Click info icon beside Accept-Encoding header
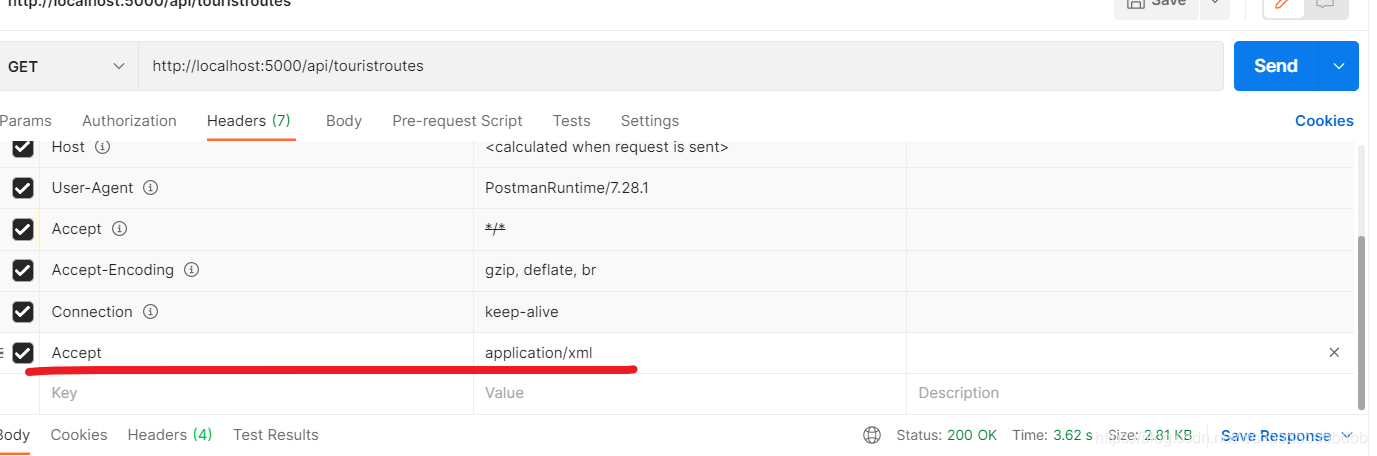 point(191,270)
